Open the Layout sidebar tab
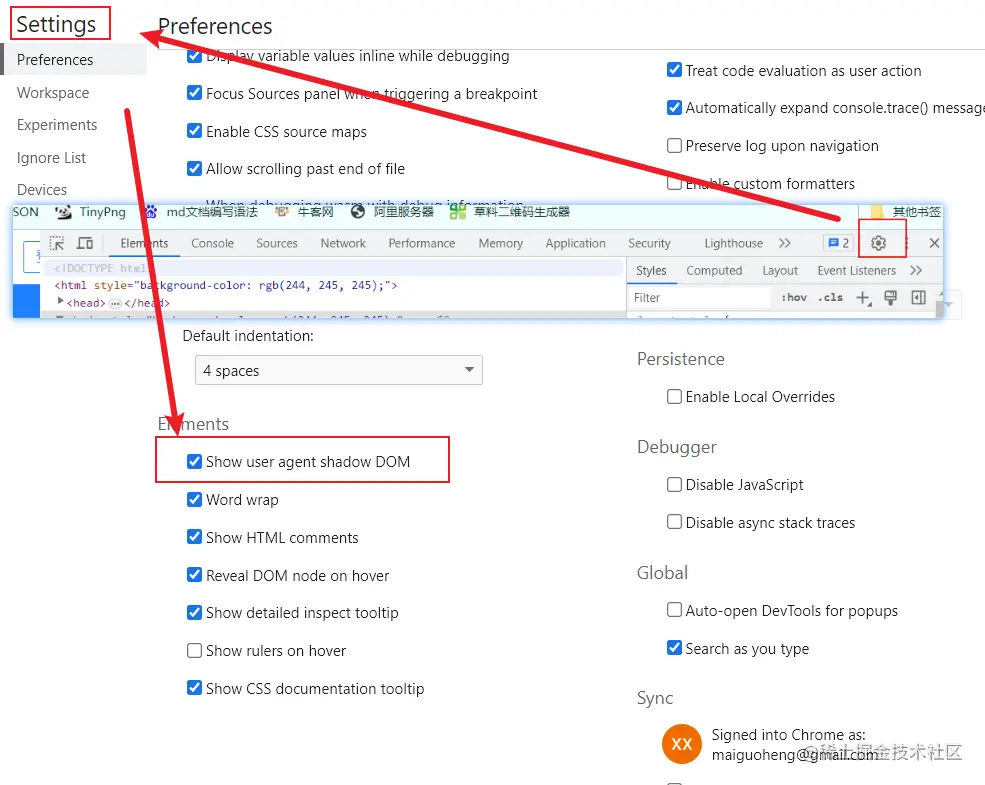 (780, 271)
